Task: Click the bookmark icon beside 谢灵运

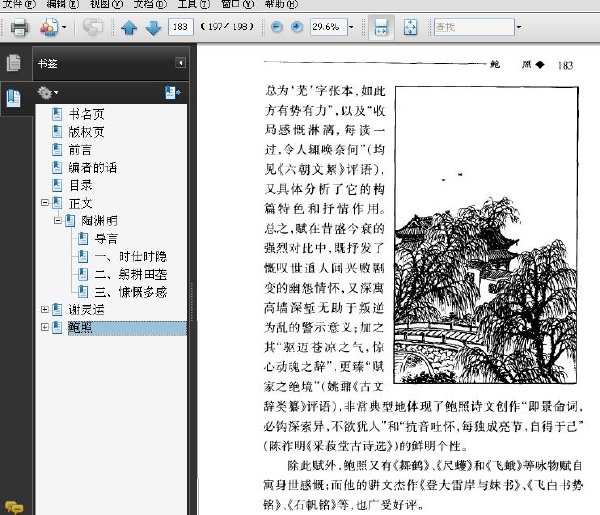Action: [57, 310]
